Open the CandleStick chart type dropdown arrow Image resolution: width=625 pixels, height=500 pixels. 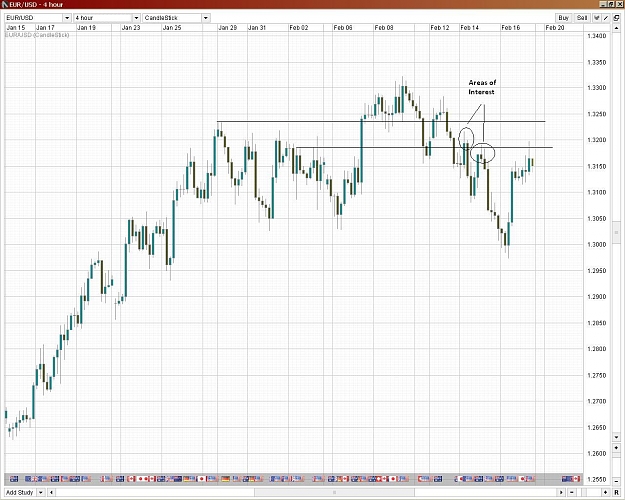tap(206, 18)
